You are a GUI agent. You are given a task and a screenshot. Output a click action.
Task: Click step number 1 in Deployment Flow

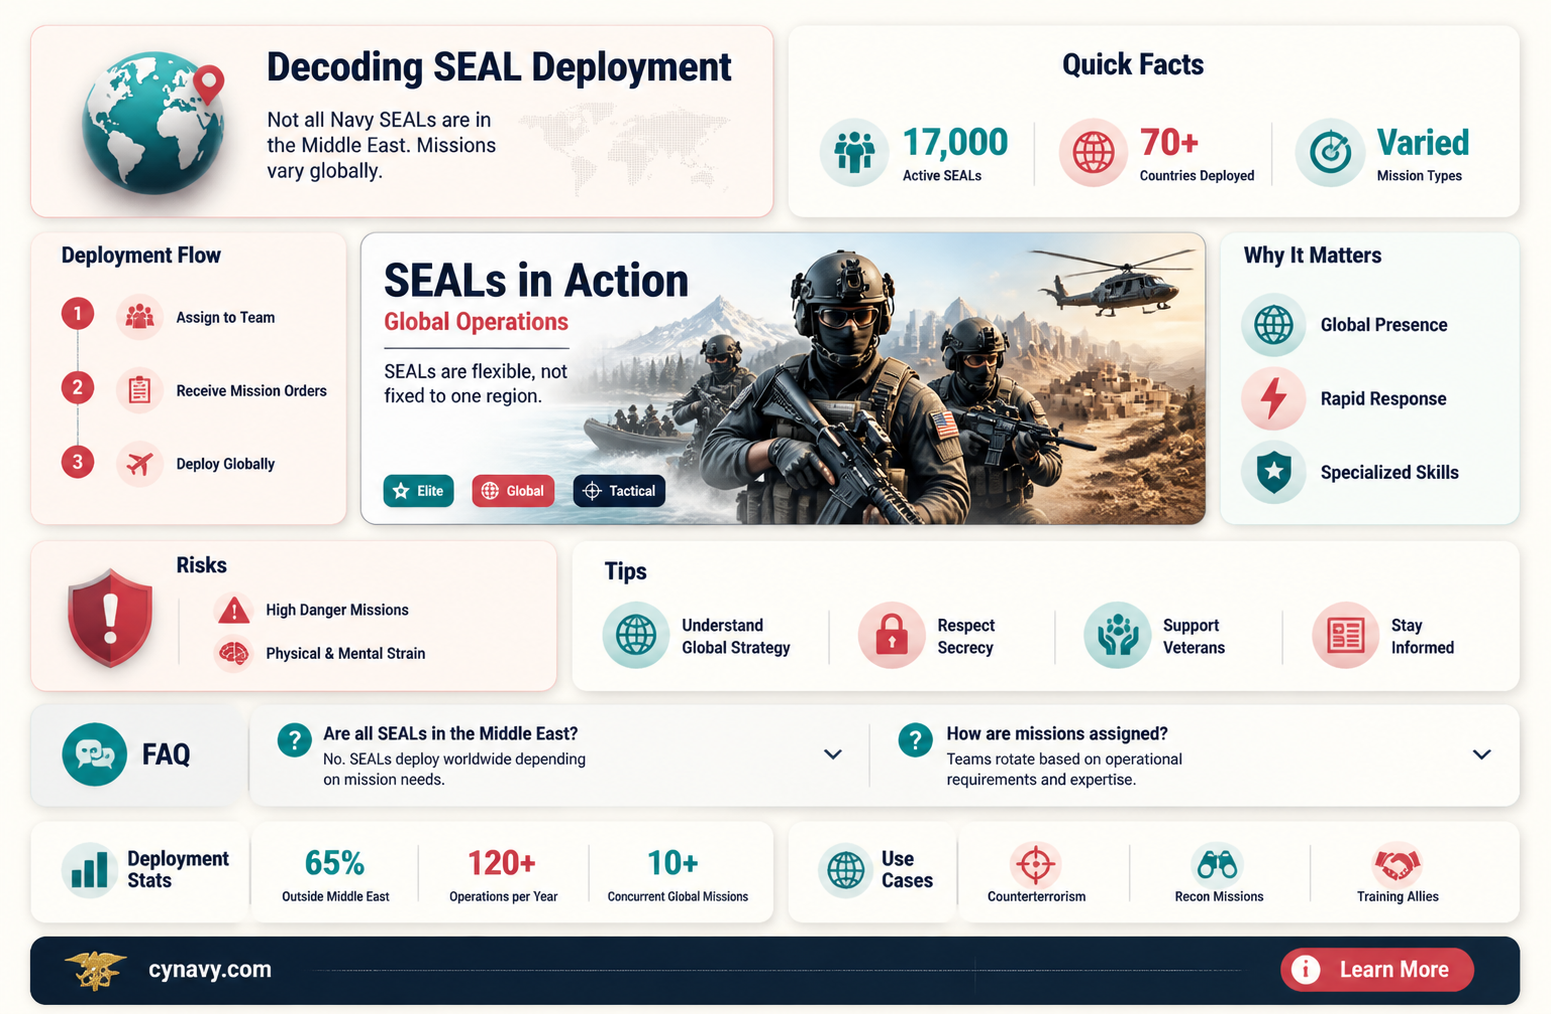[78, 314]
